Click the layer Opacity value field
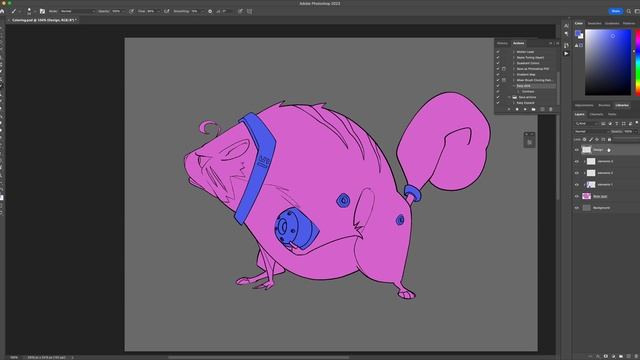640x360 pixels. pos(629,132)
